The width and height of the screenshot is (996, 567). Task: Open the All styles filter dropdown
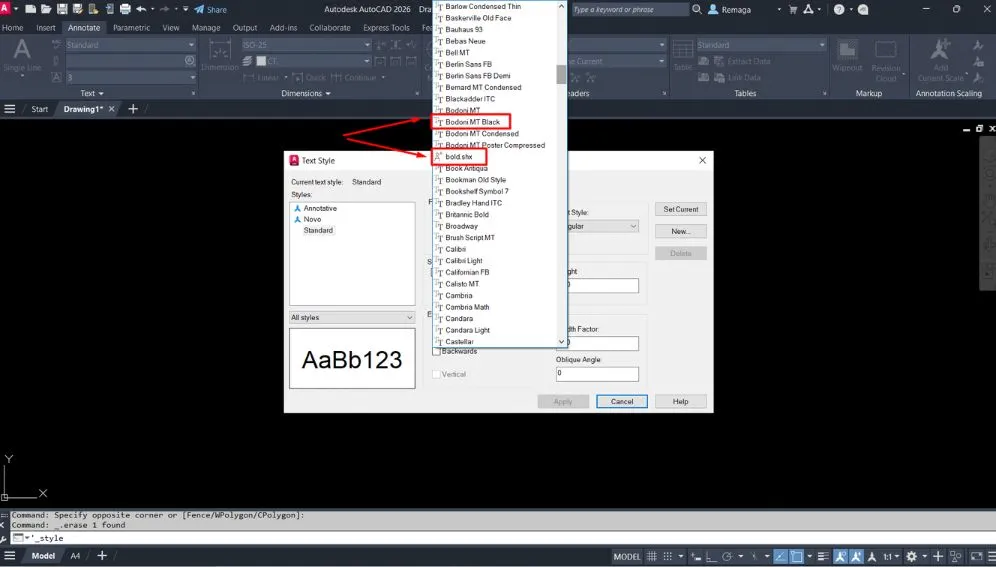[x=352, y=317]
